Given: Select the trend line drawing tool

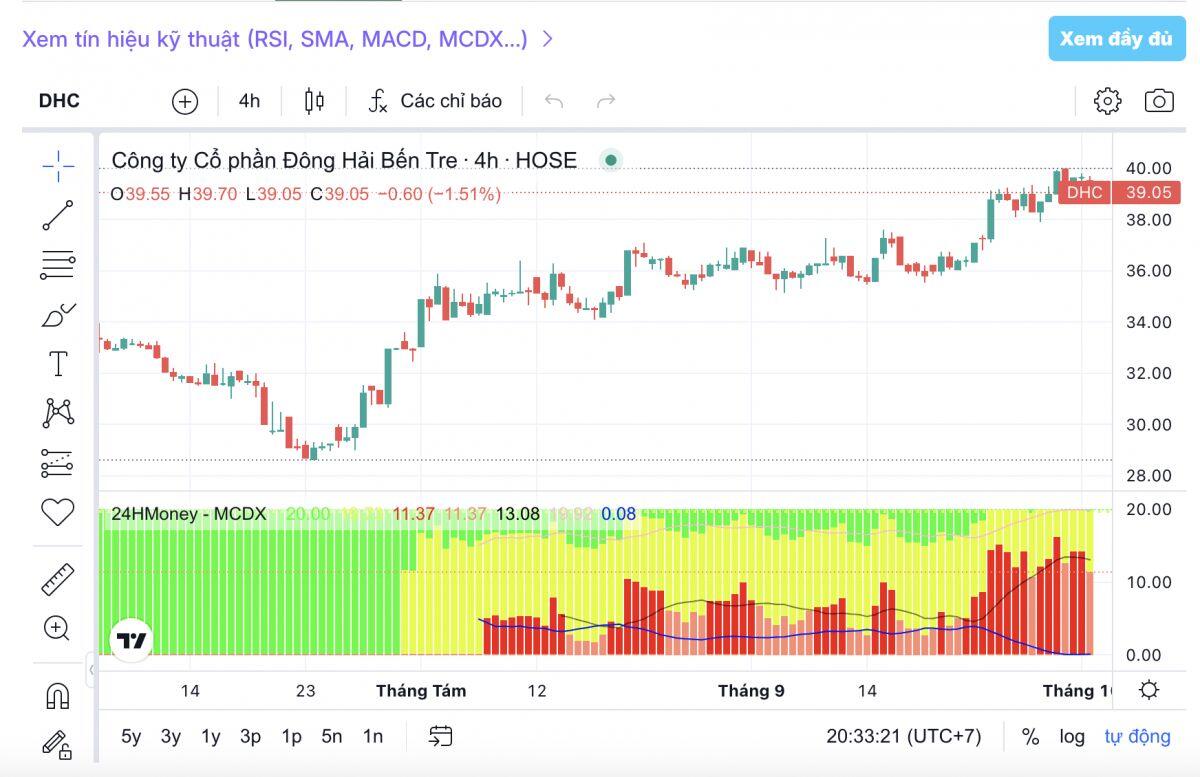Looking at the screenshot, I should tap(58, 215).
